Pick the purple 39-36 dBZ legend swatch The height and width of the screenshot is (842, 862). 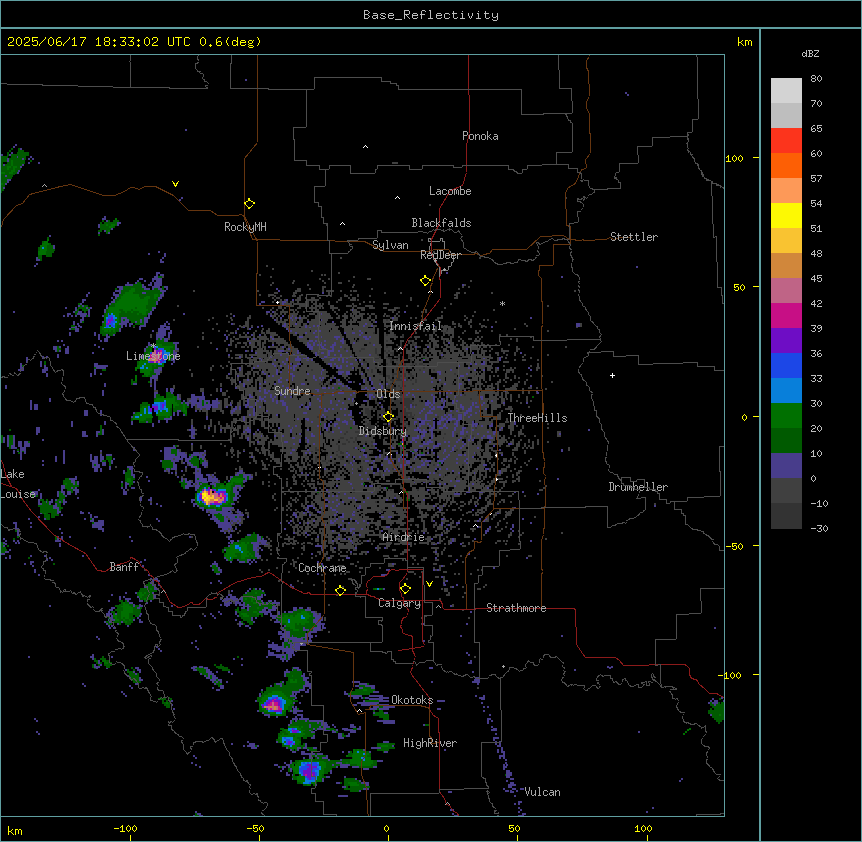point(786,341)
